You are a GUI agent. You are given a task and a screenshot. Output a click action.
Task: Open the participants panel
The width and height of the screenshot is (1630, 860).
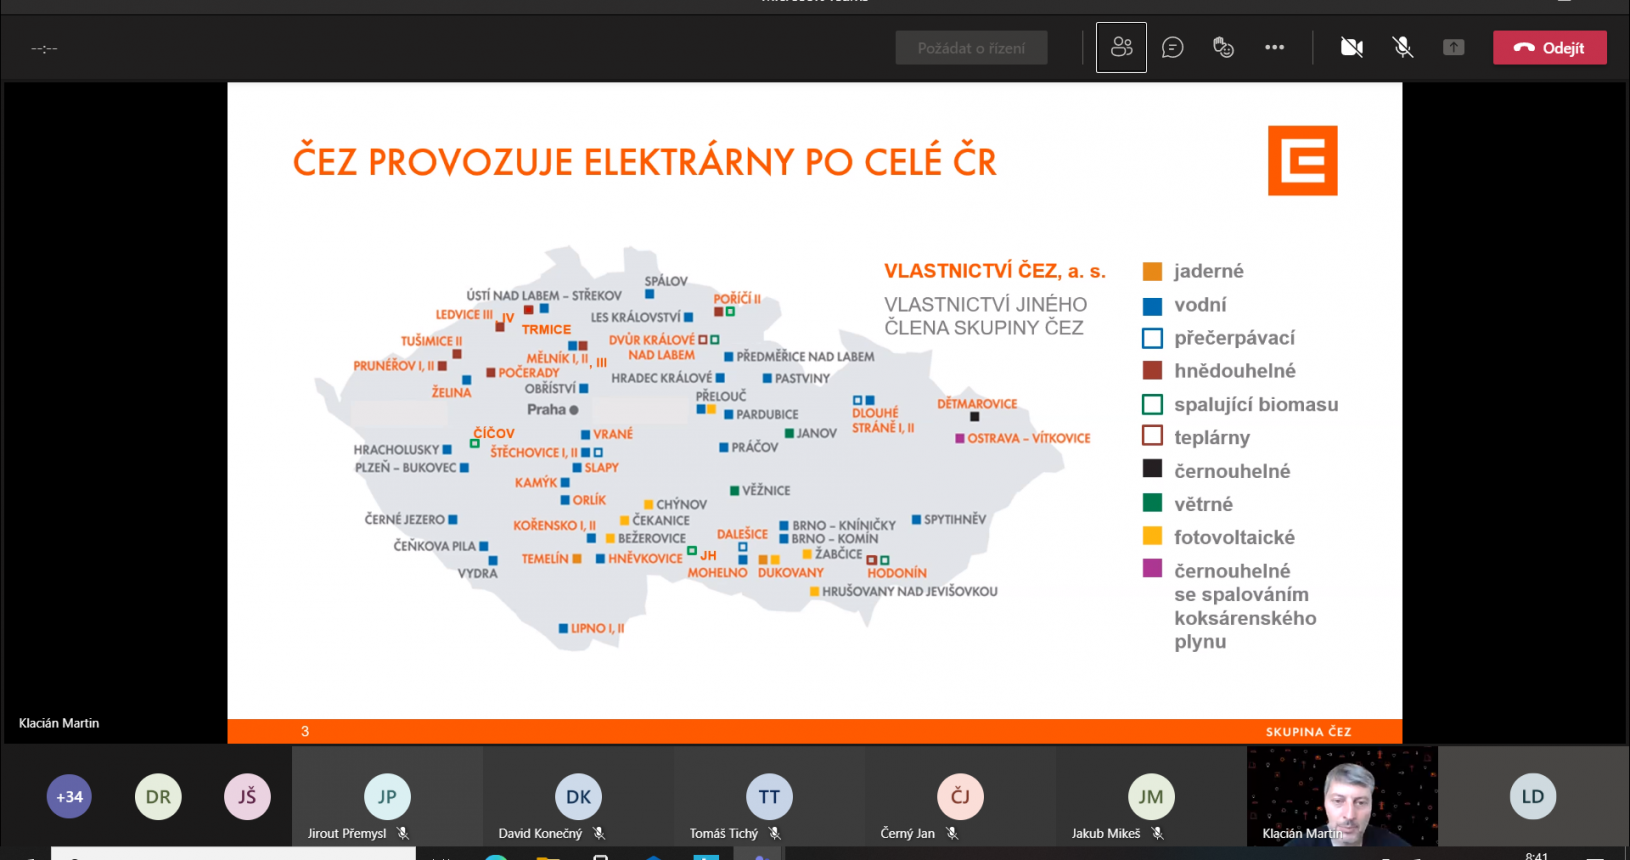coord(1121,47)
